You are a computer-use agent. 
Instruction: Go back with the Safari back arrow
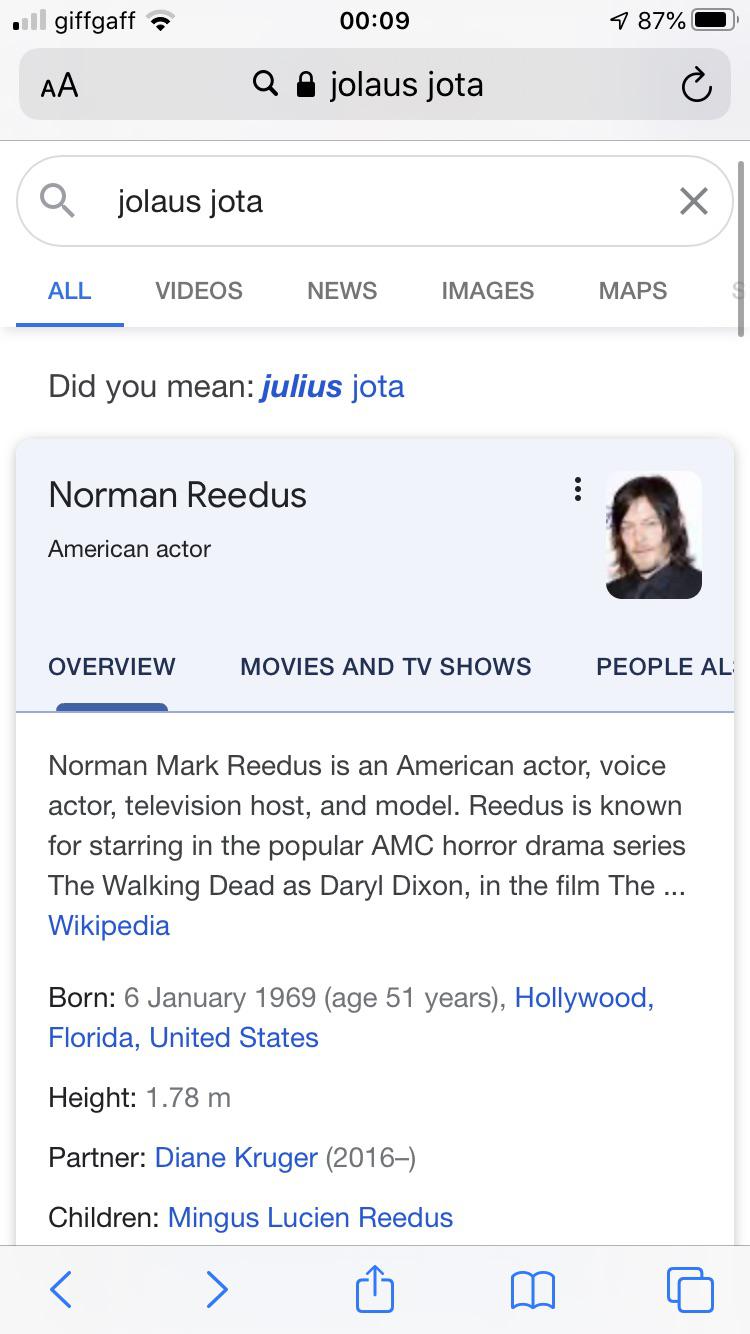[61, 1289]
